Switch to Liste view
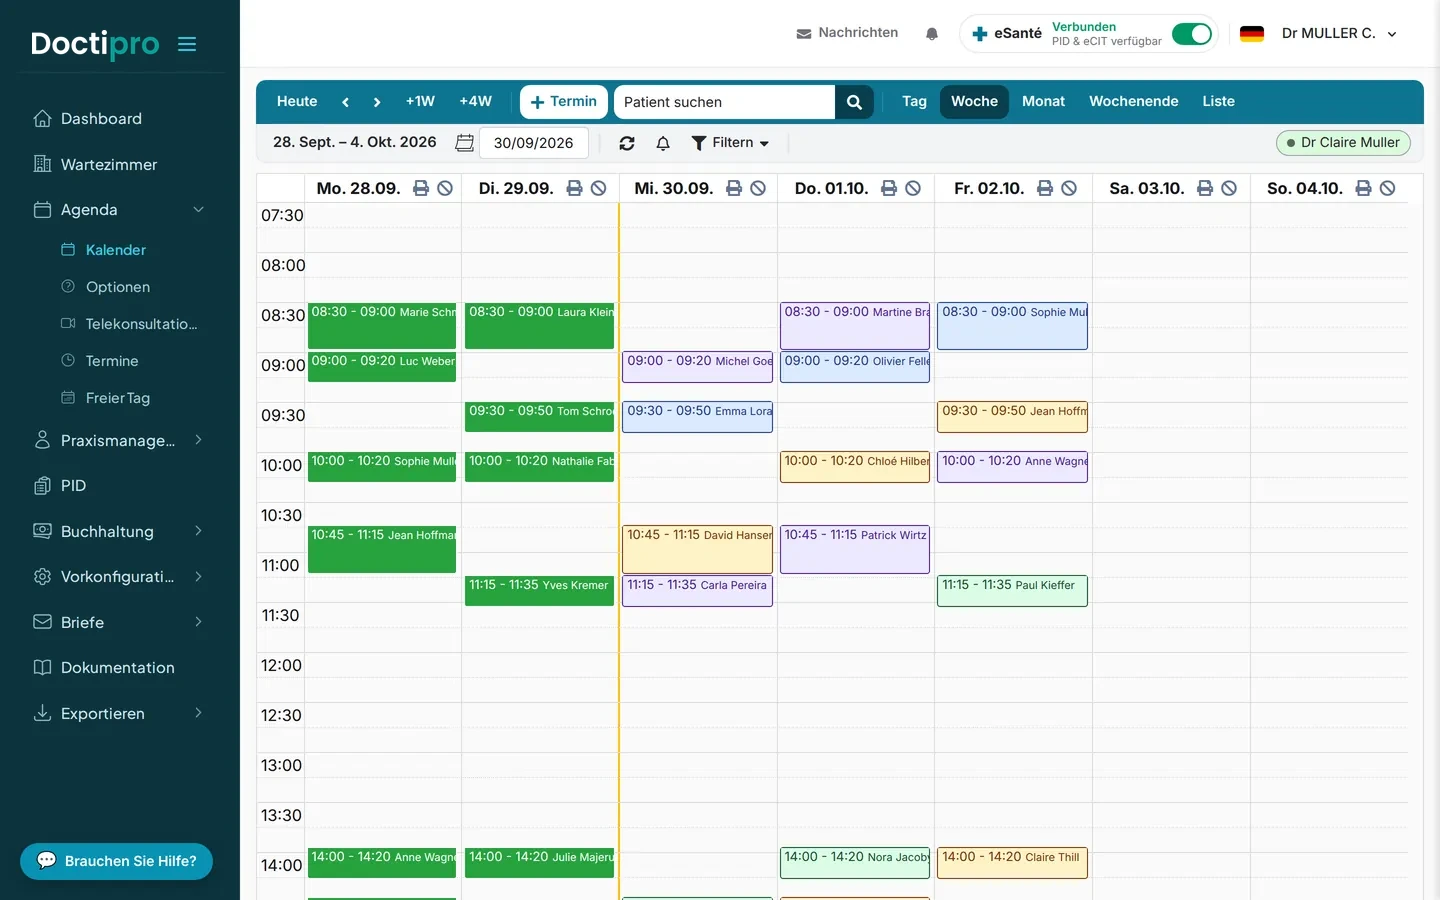Image resolution: width=1440 pixels, height=900 pixels. 1218,102
